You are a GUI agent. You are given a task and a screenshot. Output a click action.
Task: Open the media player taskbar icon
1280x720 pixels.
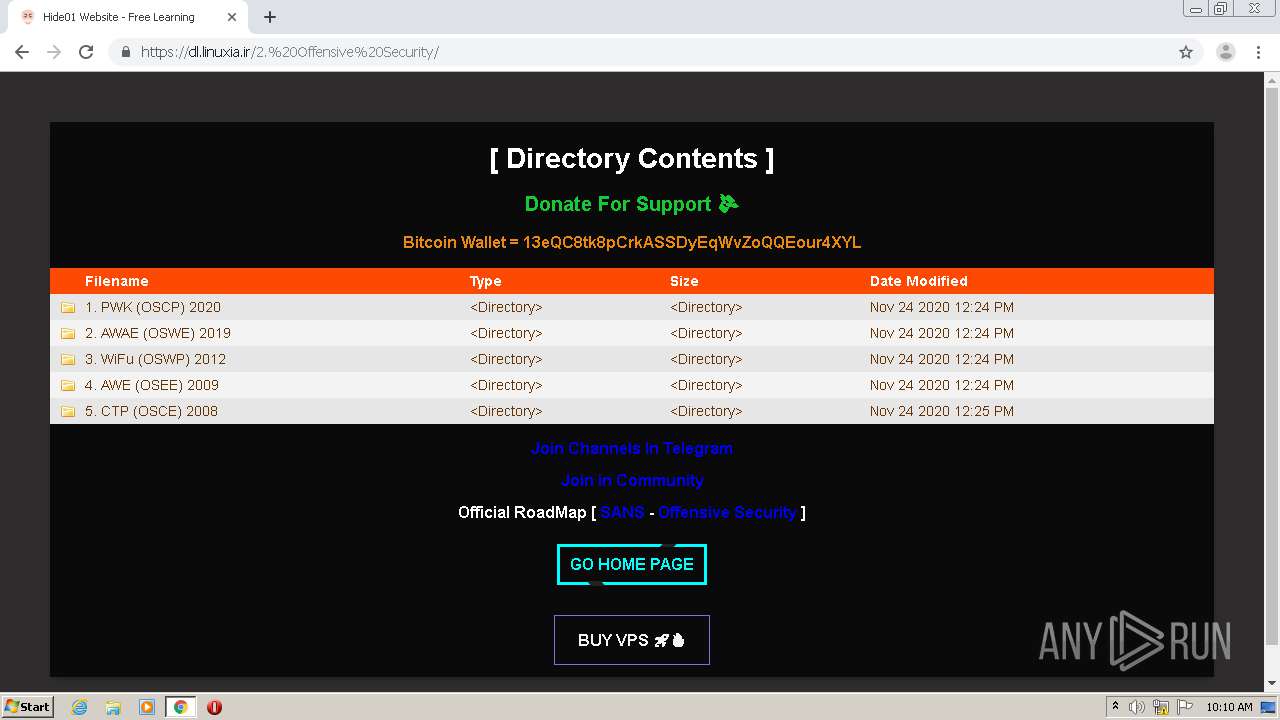tap(147, 707)
